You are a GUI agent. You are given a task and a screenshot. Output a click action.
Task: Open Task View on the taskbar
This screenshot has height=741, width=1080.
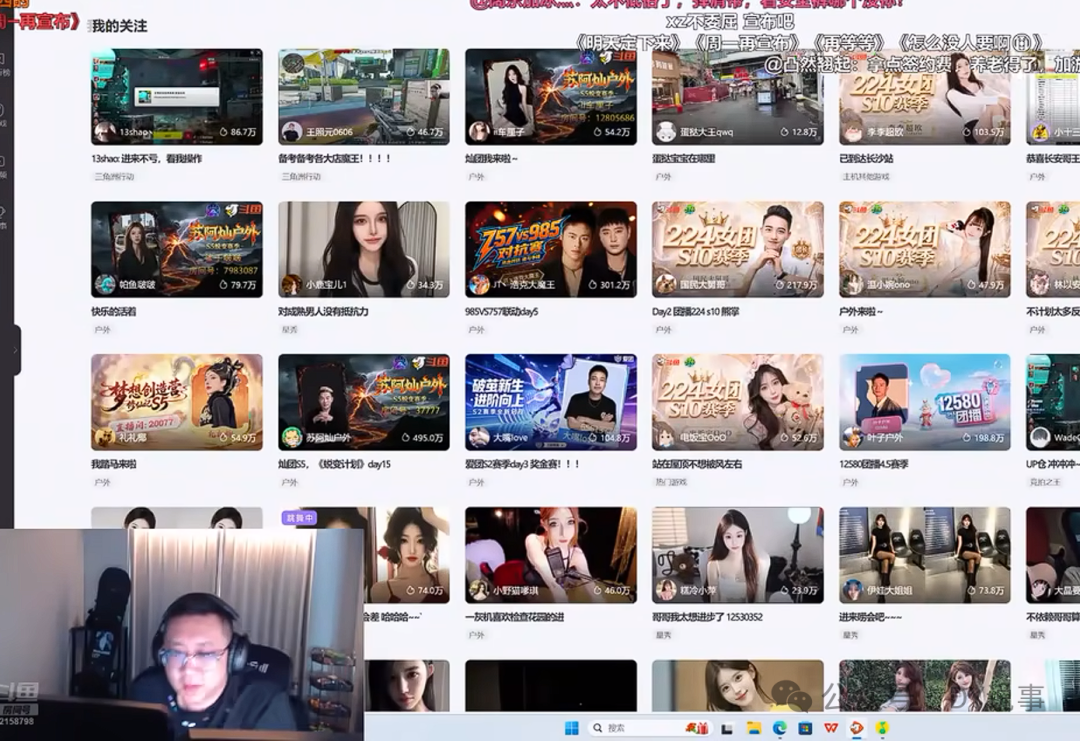[727, 729]
